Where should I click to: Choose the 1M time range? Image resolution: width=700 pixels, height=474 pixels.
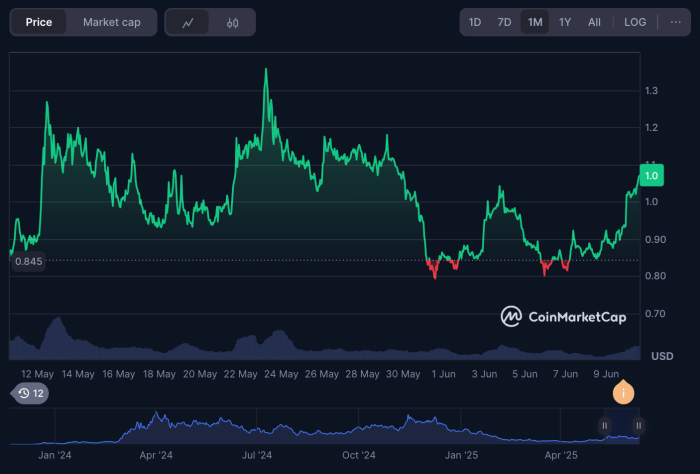(x=535, y=22)
